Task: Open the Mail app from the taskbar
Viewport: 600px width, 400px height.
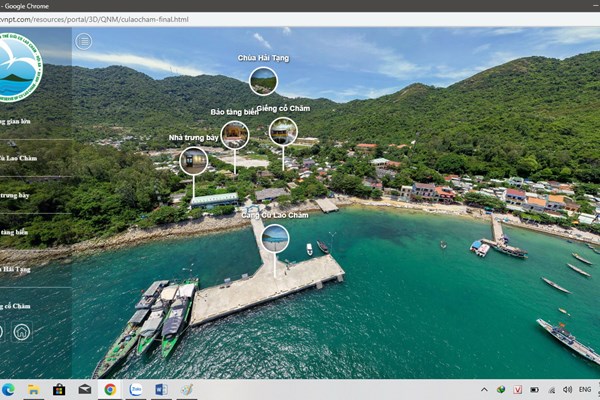Action: (85, 390)
